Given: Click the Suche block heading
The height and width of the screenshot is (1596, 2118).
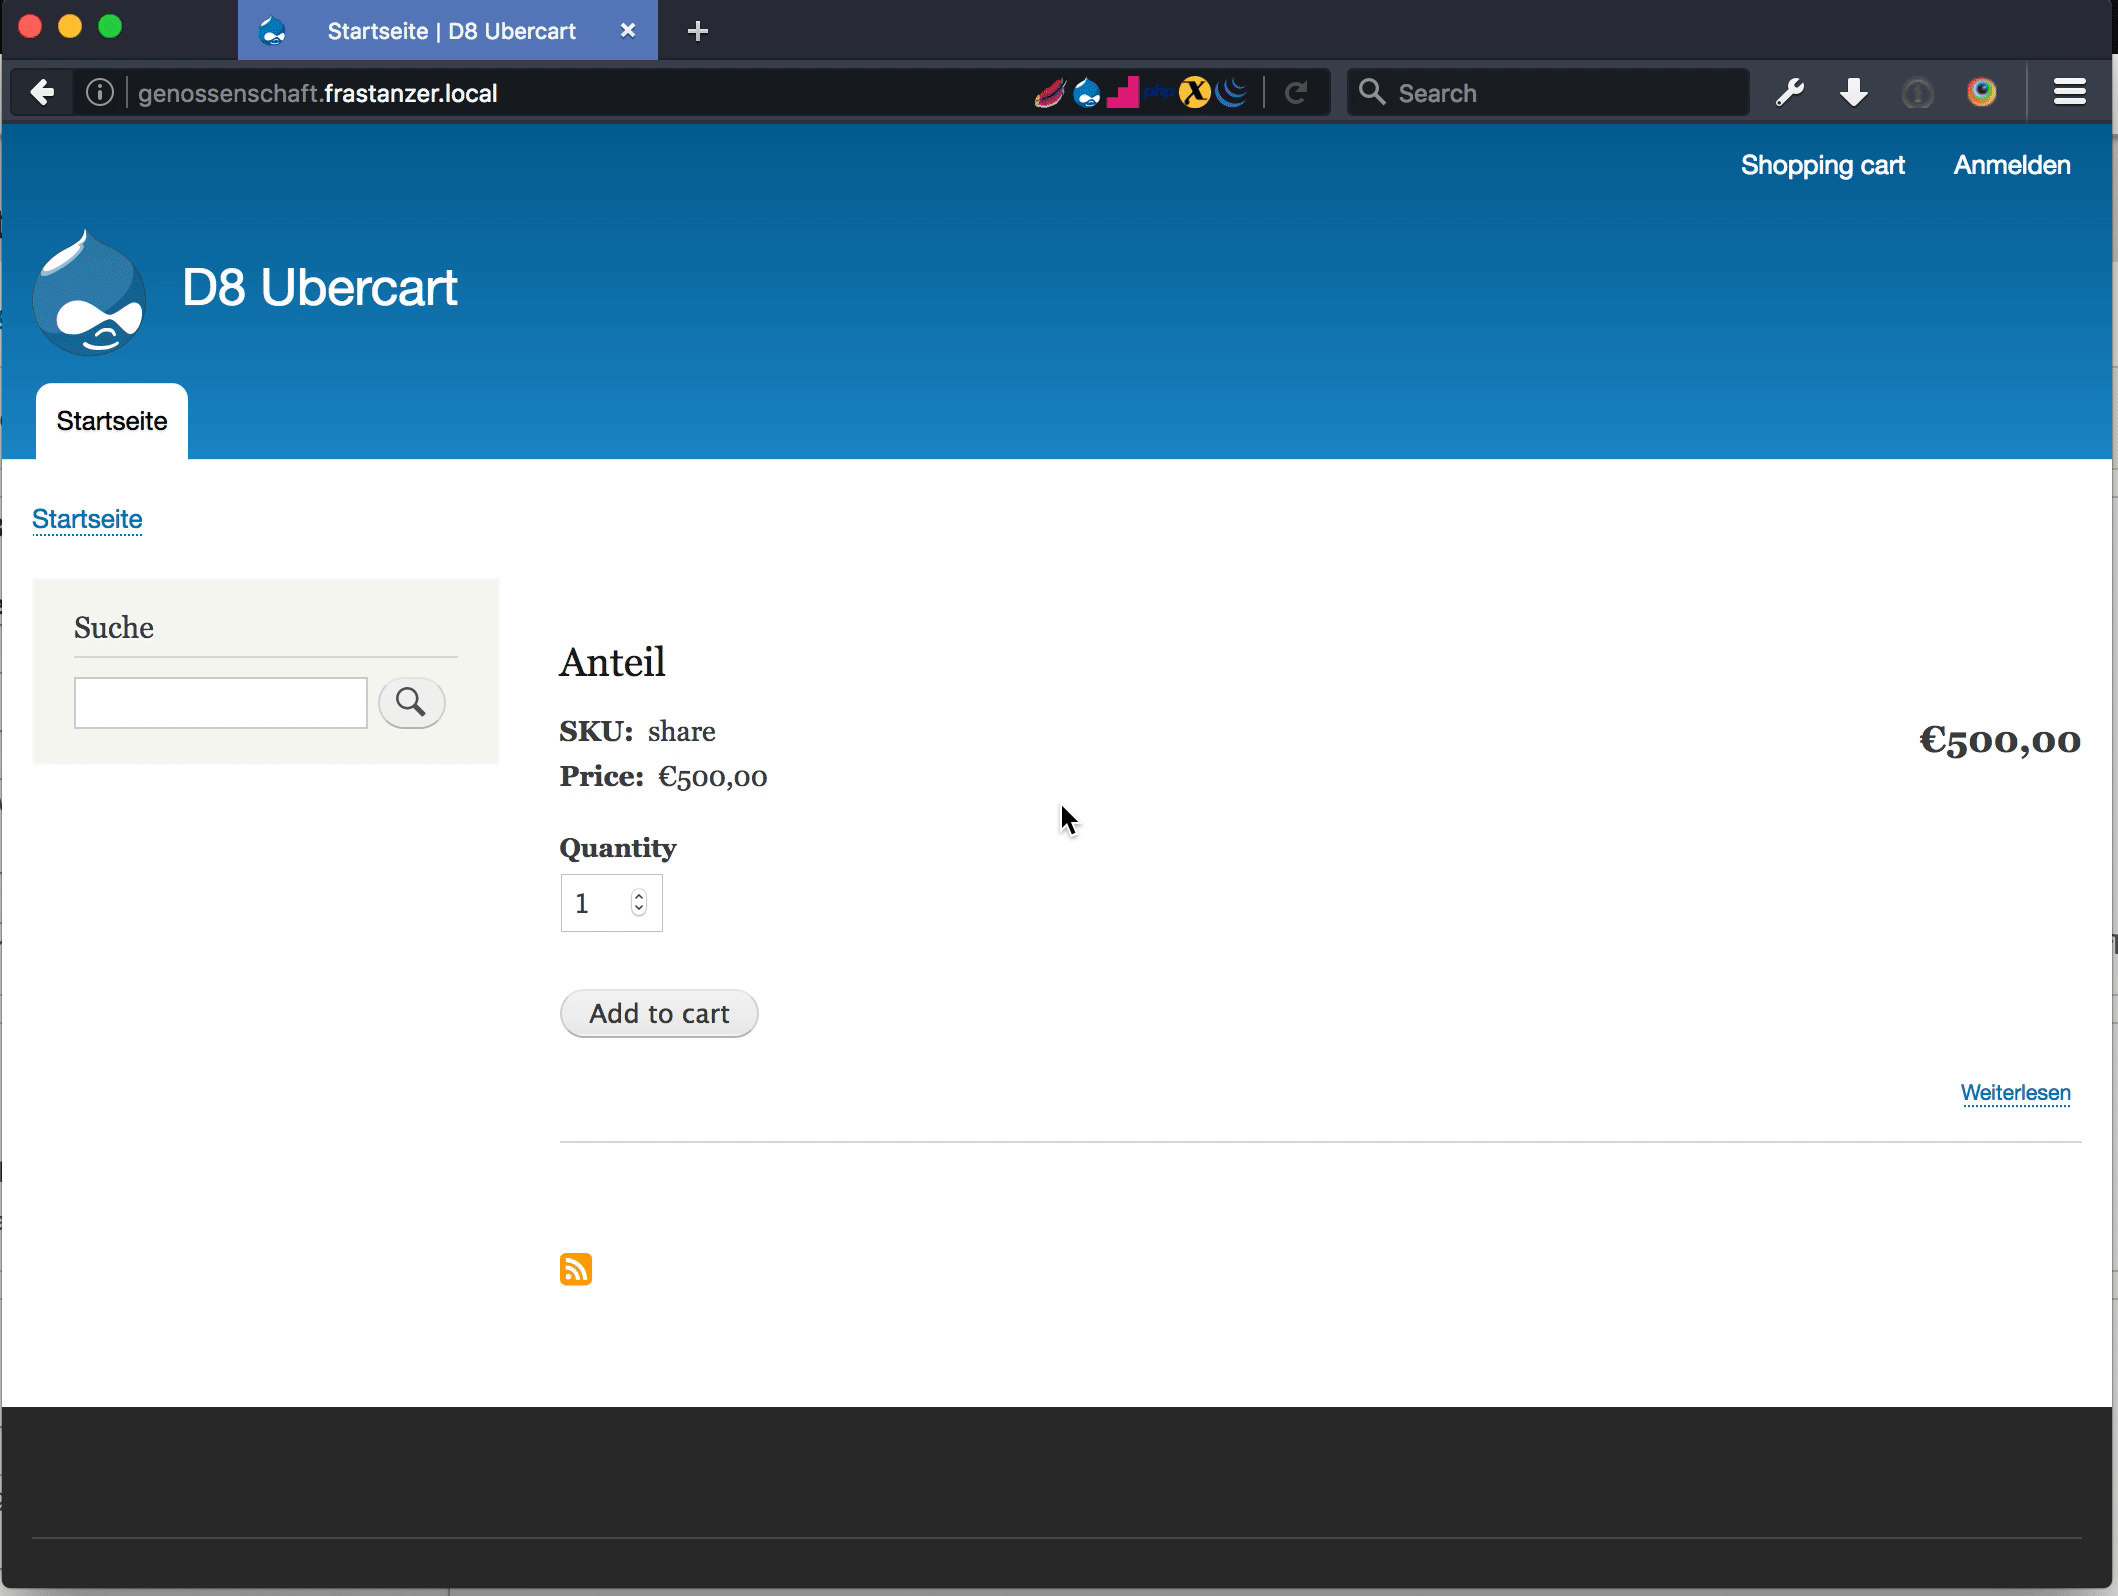Looking at the screenshot, I should (x=114, y=627).
